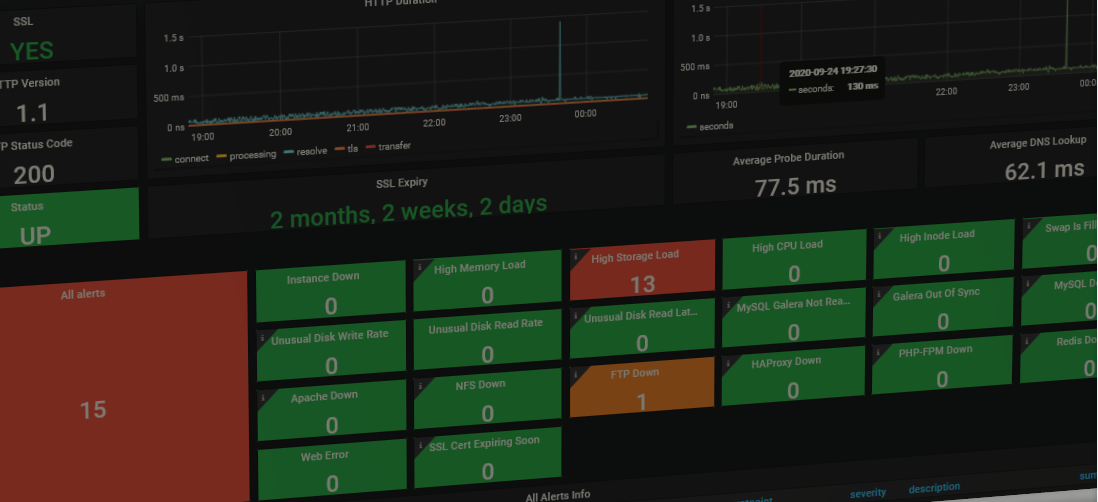Sort the table by description column header

click(934, 488)
